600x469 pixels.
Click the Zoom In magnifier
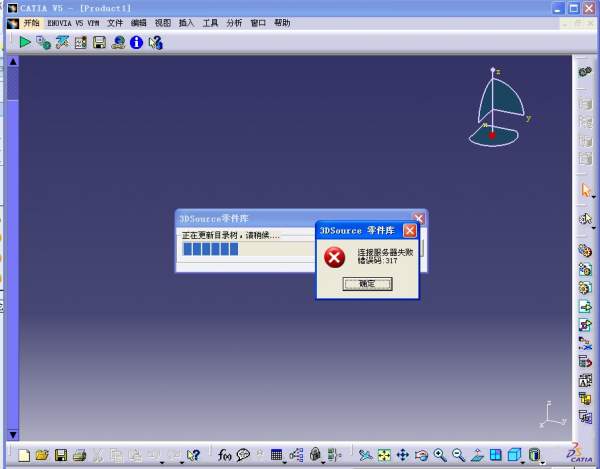pyautogui.click(x=440, y=455)
